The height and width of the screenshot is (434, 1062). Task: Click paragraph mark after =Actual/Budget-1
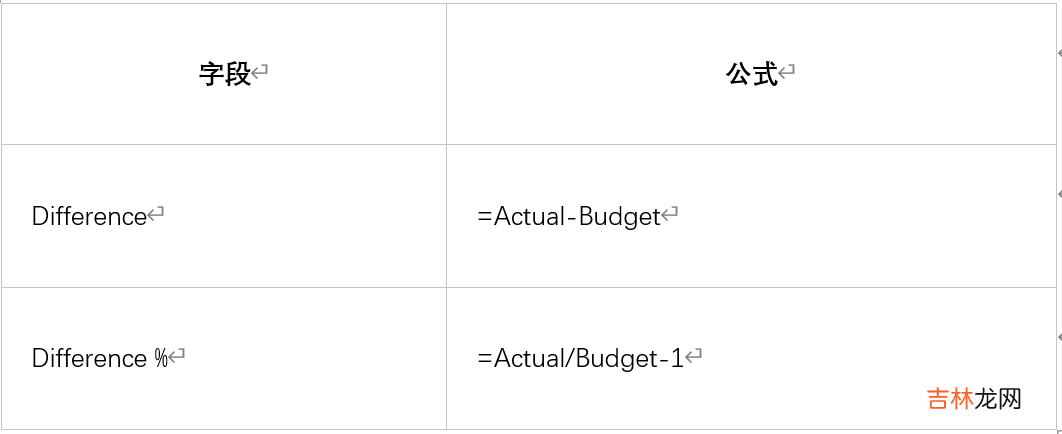[695, 357]
